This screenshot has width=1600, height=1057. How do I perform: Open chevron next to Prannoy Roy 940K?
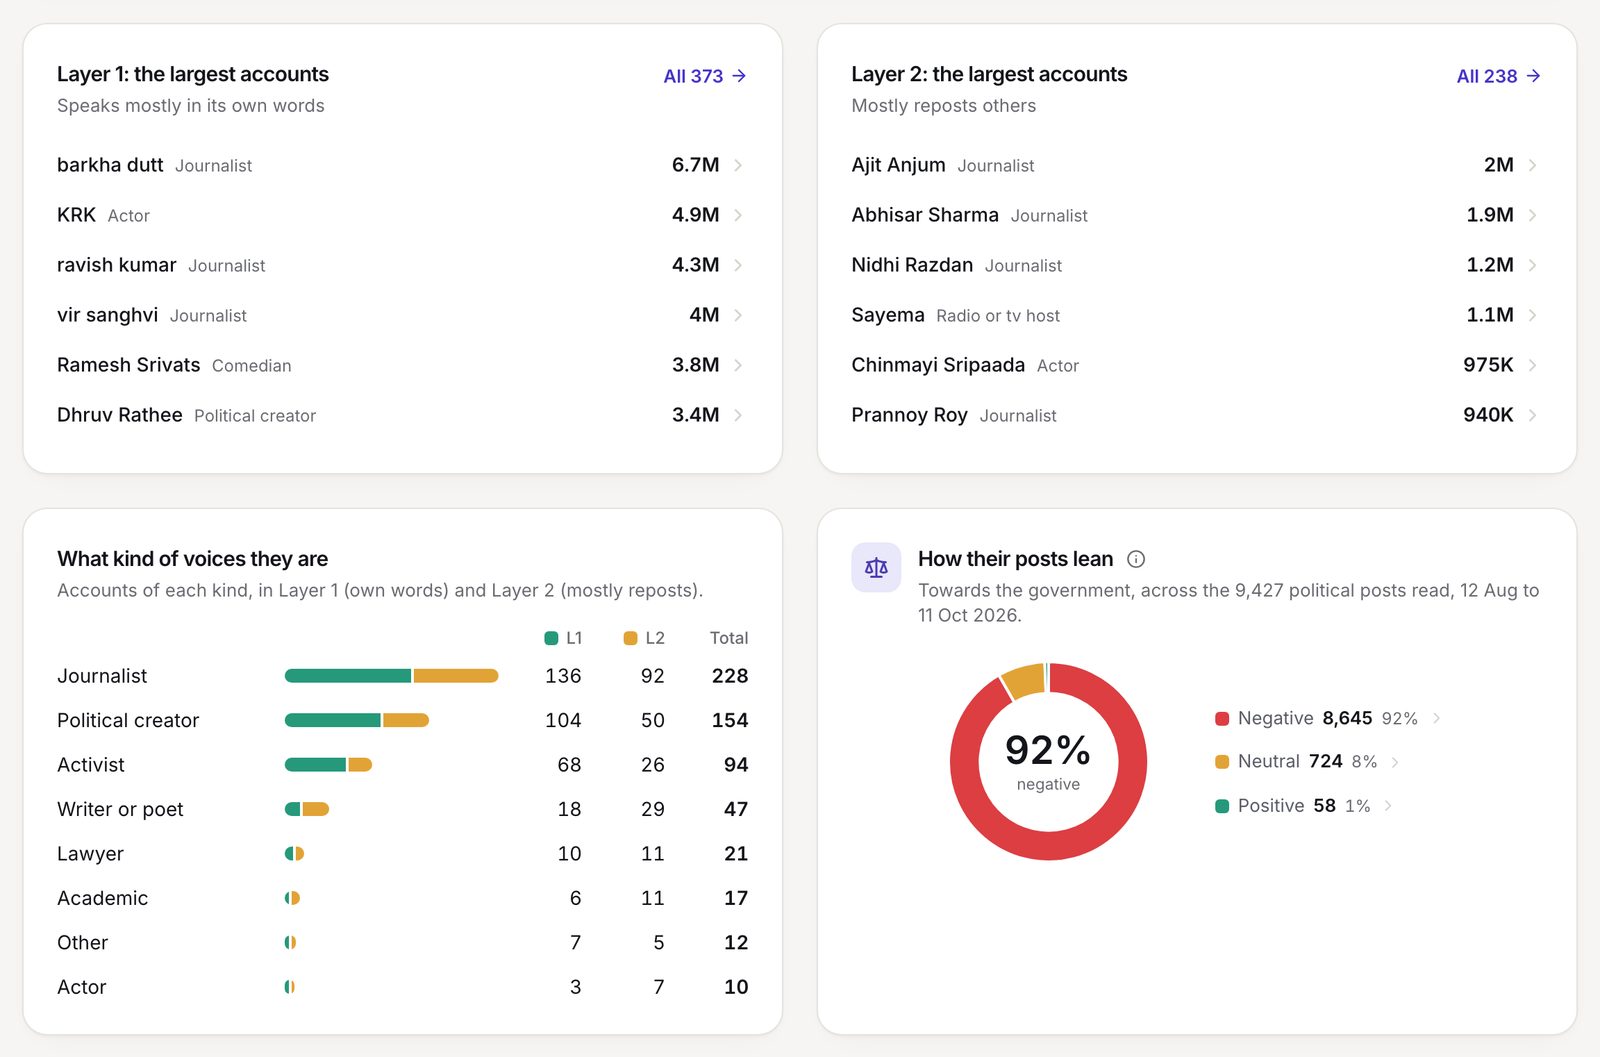1532,415
